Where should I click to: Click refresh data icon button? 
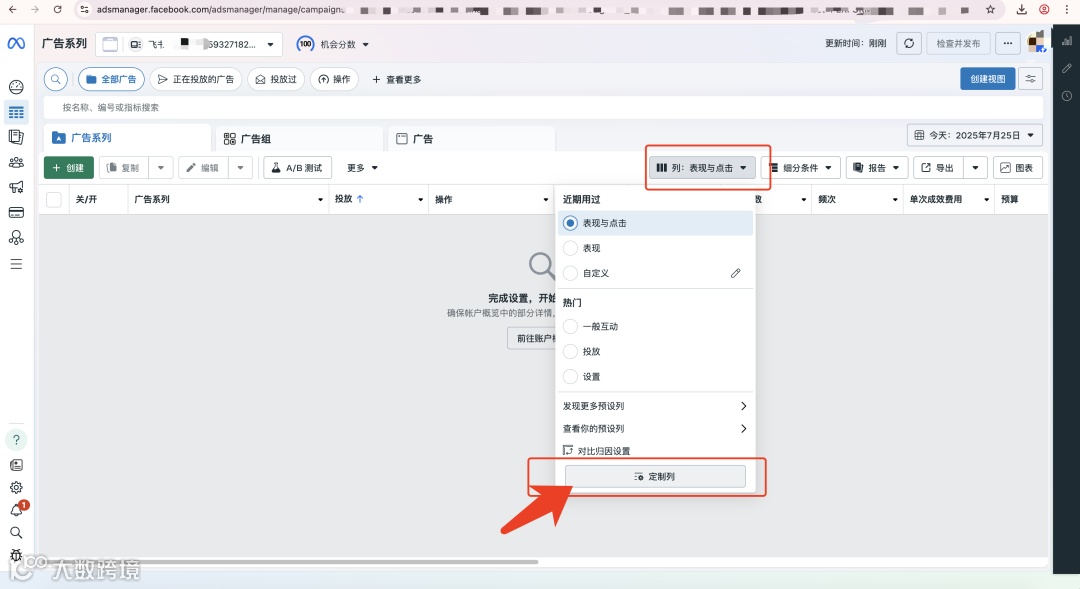(x=909, y=43)
